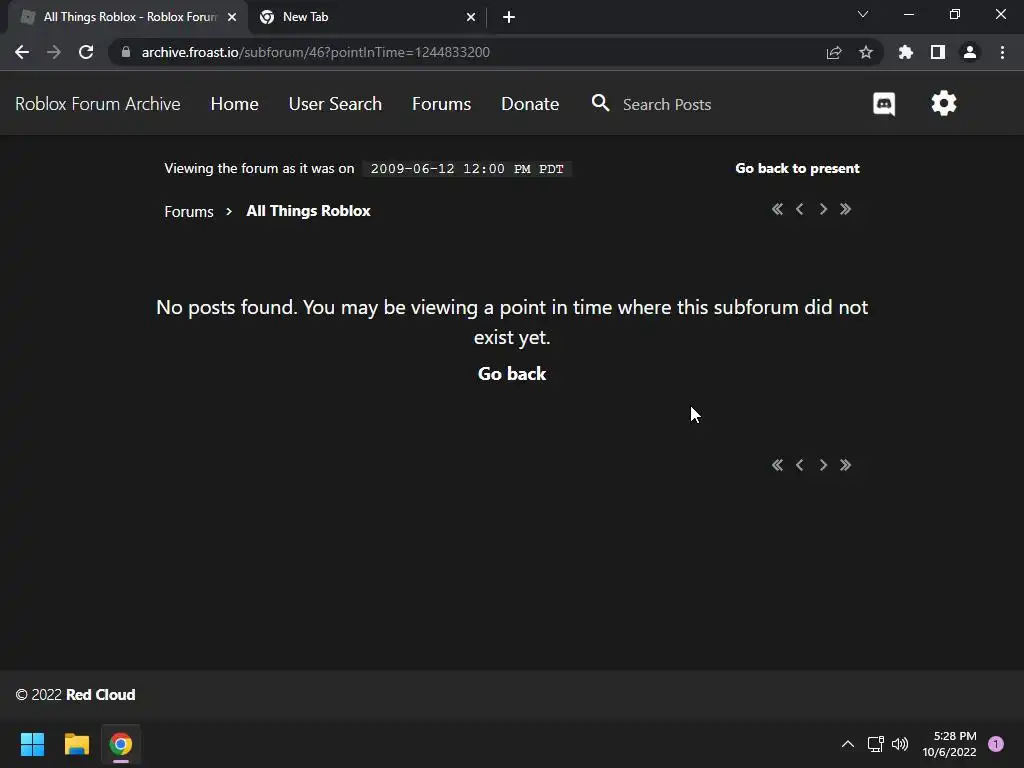Open User Search in navigation bar
The width and height of the screenshot is (1024, 768).
tap(335, 104)
